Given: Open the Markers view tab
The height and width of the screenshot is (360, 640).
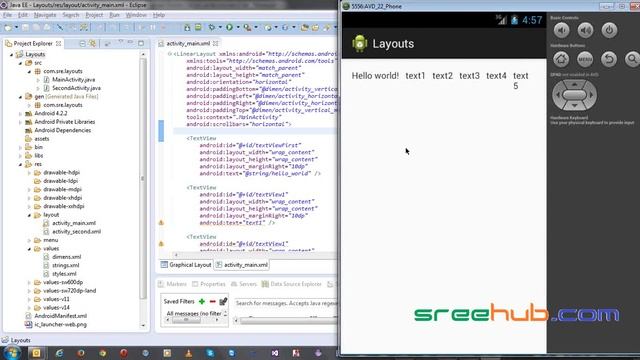Looking at the screenshot, I should (x=172, y=284).
